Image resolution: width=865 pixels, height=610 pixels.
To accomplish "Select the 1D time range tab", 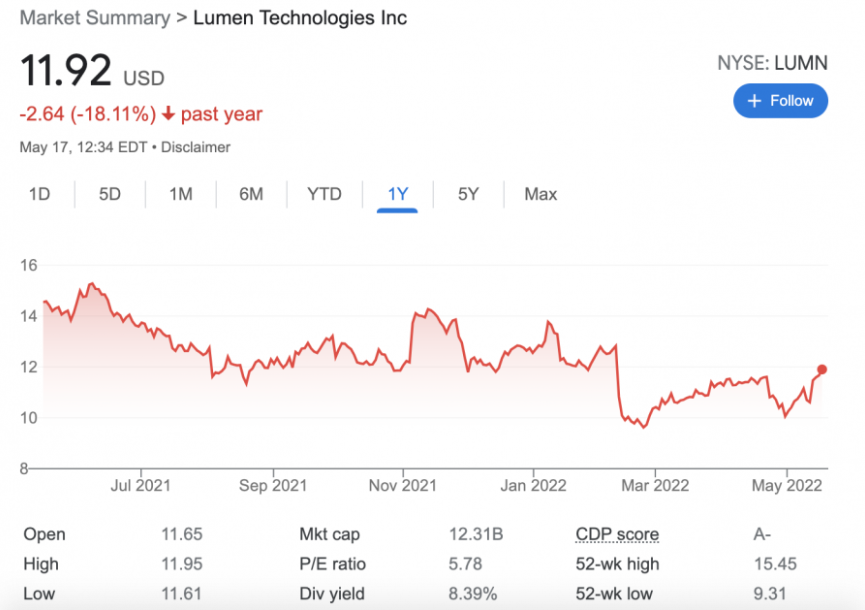I will point(39,194).
